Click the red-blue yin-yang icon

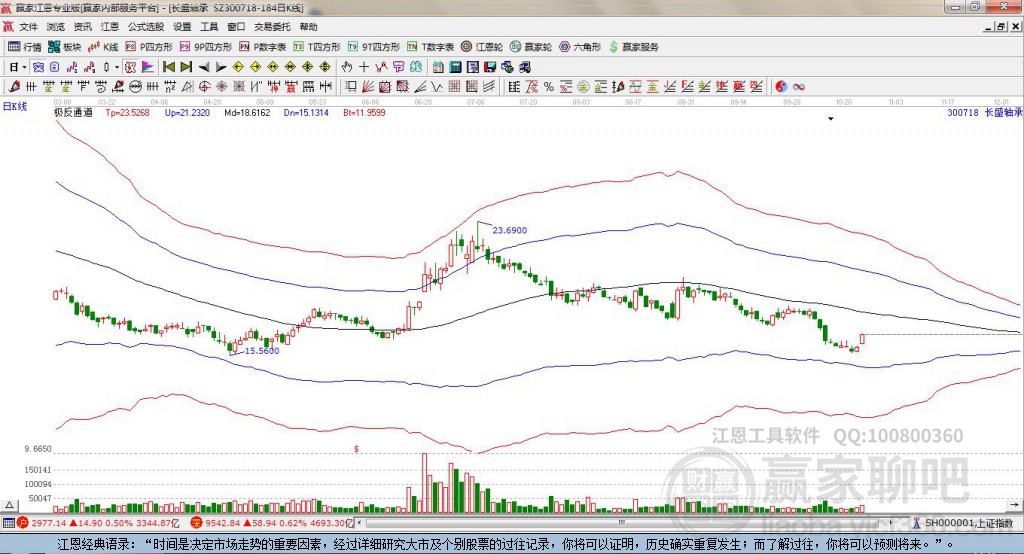781,86
